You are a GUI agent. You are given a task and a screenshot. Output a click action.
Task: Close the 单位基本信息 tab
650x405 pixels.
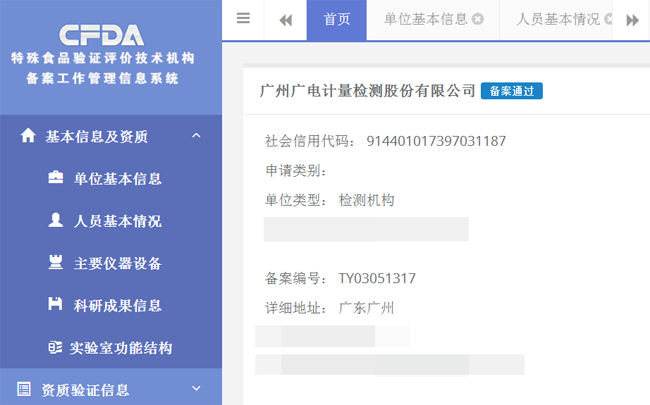478,19
